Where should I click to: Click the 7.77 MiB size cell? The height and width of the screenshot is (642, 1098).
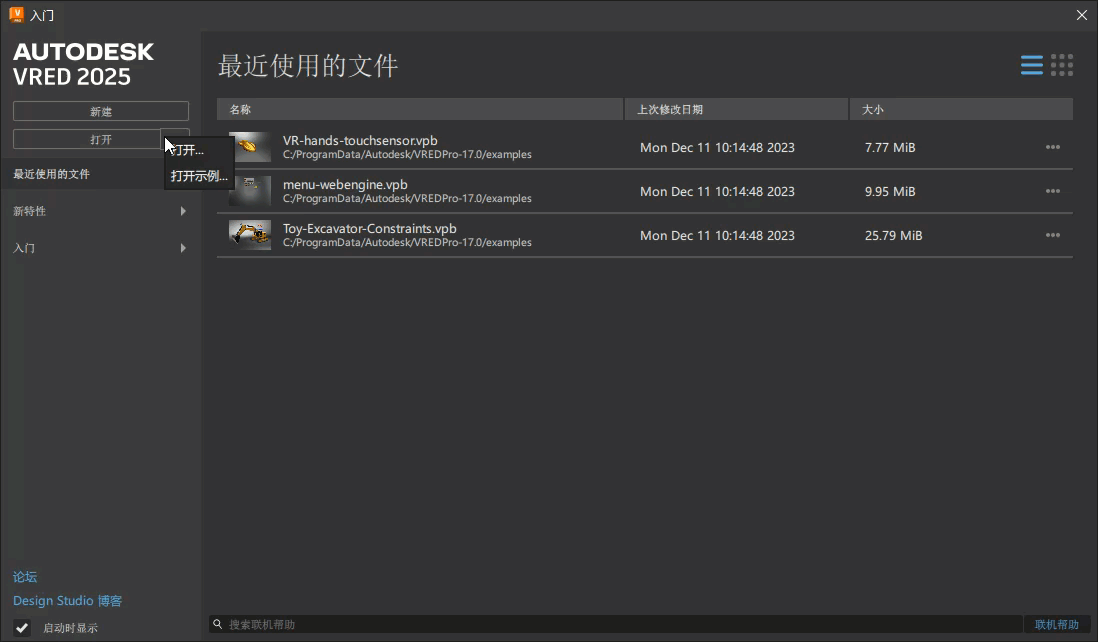[x=890, y=148]
